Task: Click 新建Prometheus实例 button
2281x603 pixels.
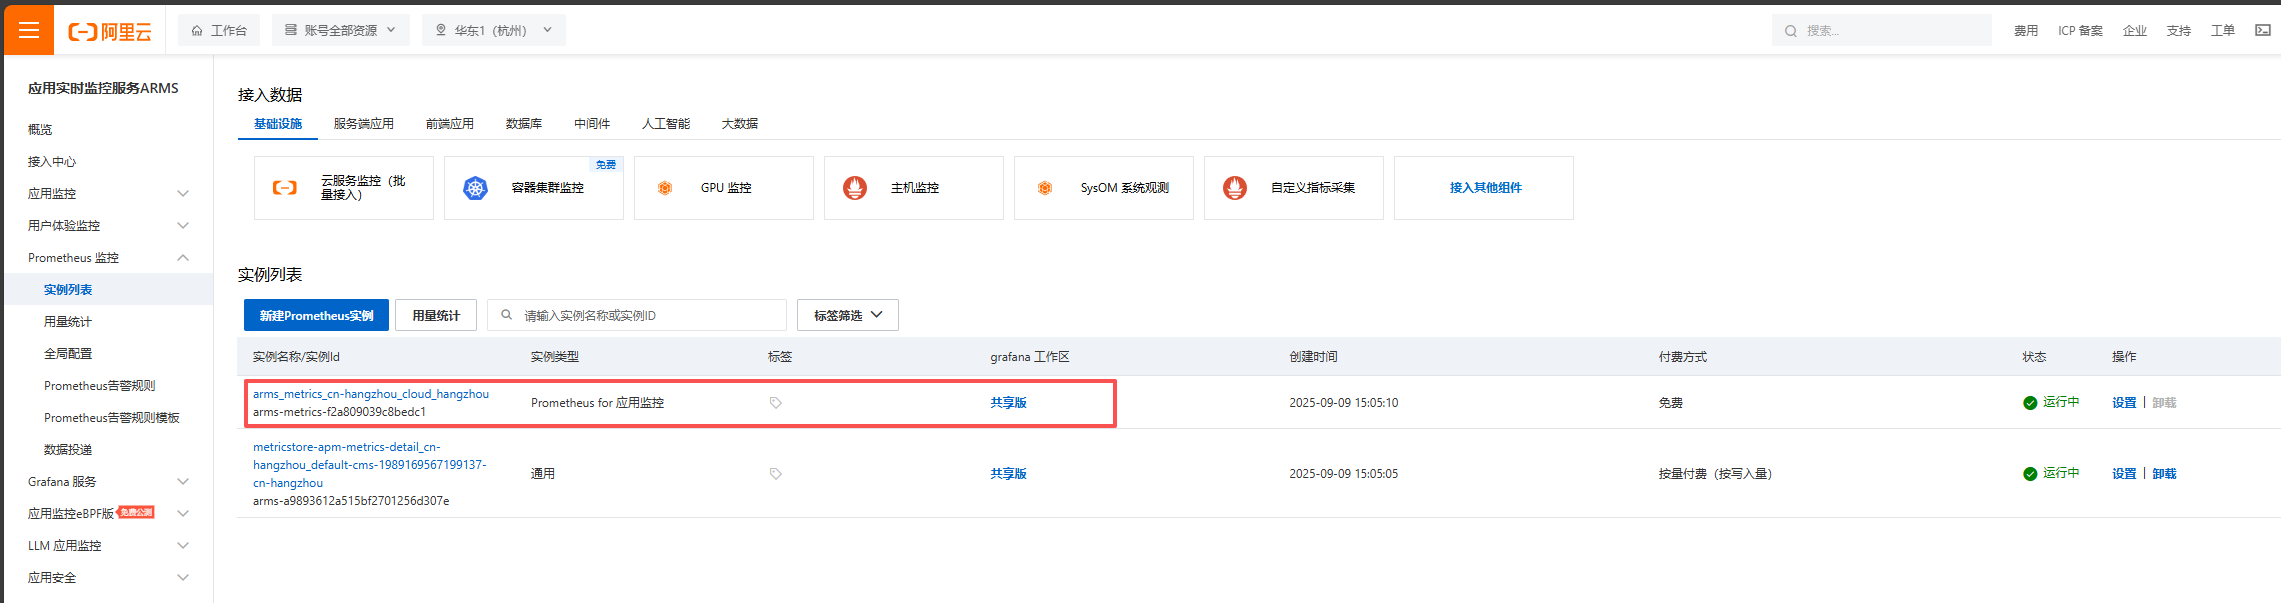Action: (x=316, y=315)
